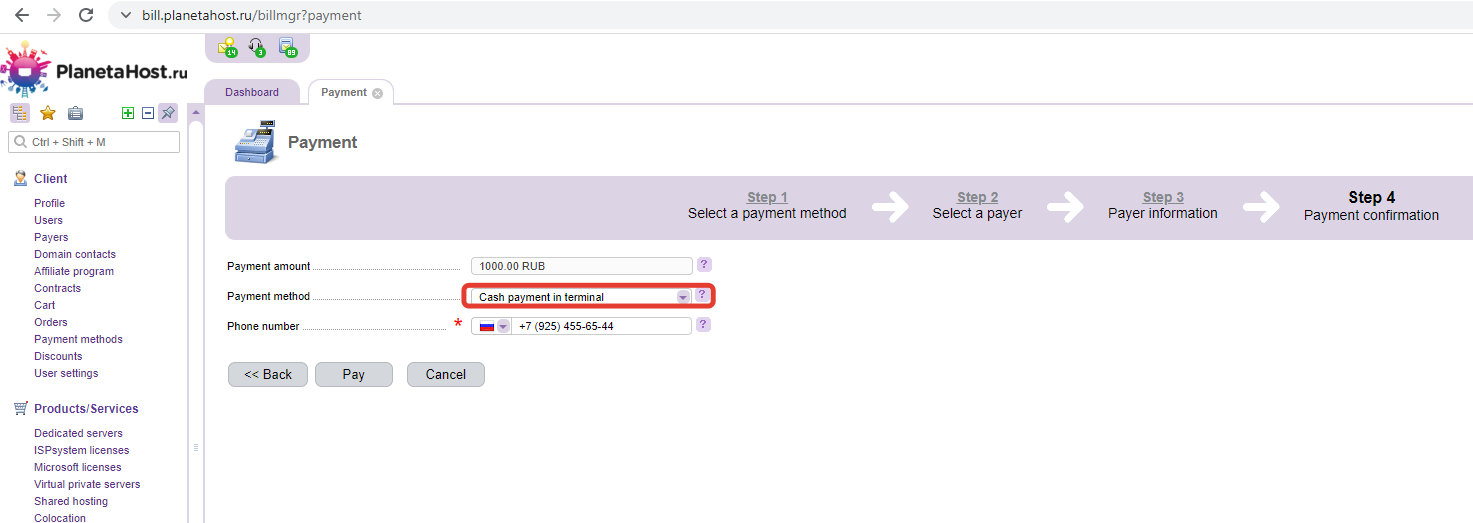
Task: Open the phone country flag dropdown
Action: click(493, 326)
